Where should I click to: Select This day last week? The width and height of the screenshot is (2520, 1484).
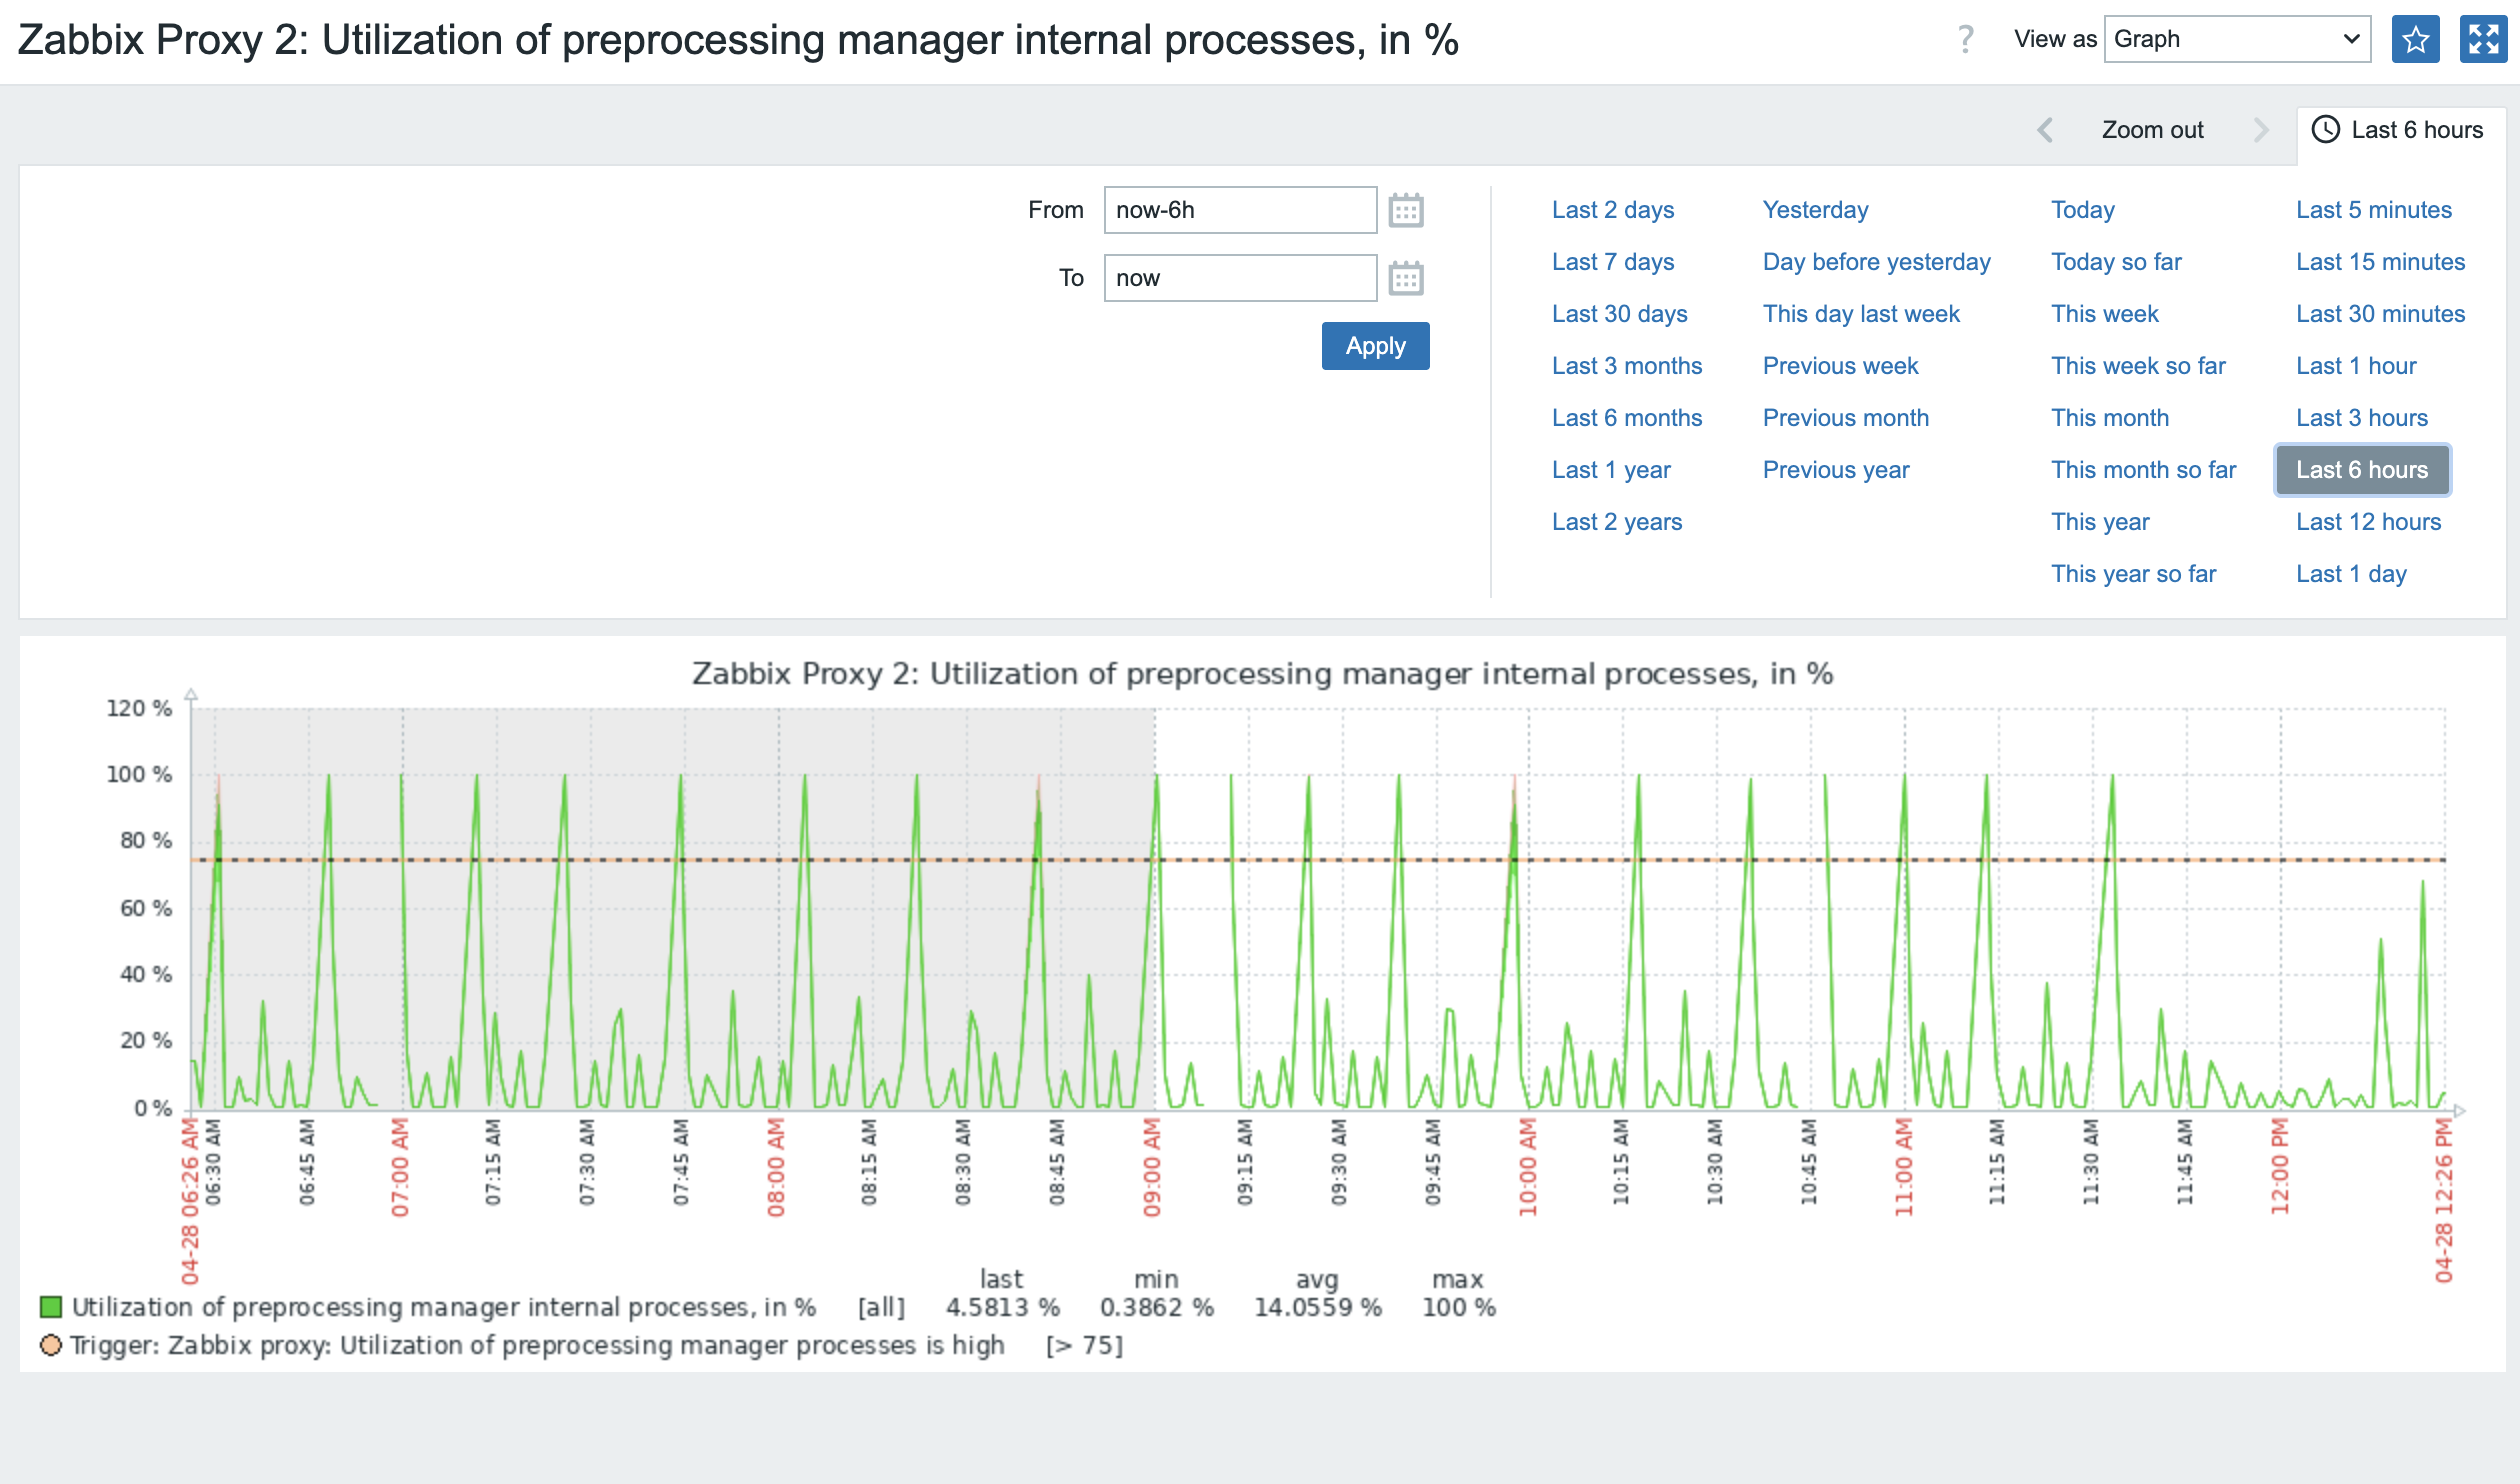tap(1861, 314)
